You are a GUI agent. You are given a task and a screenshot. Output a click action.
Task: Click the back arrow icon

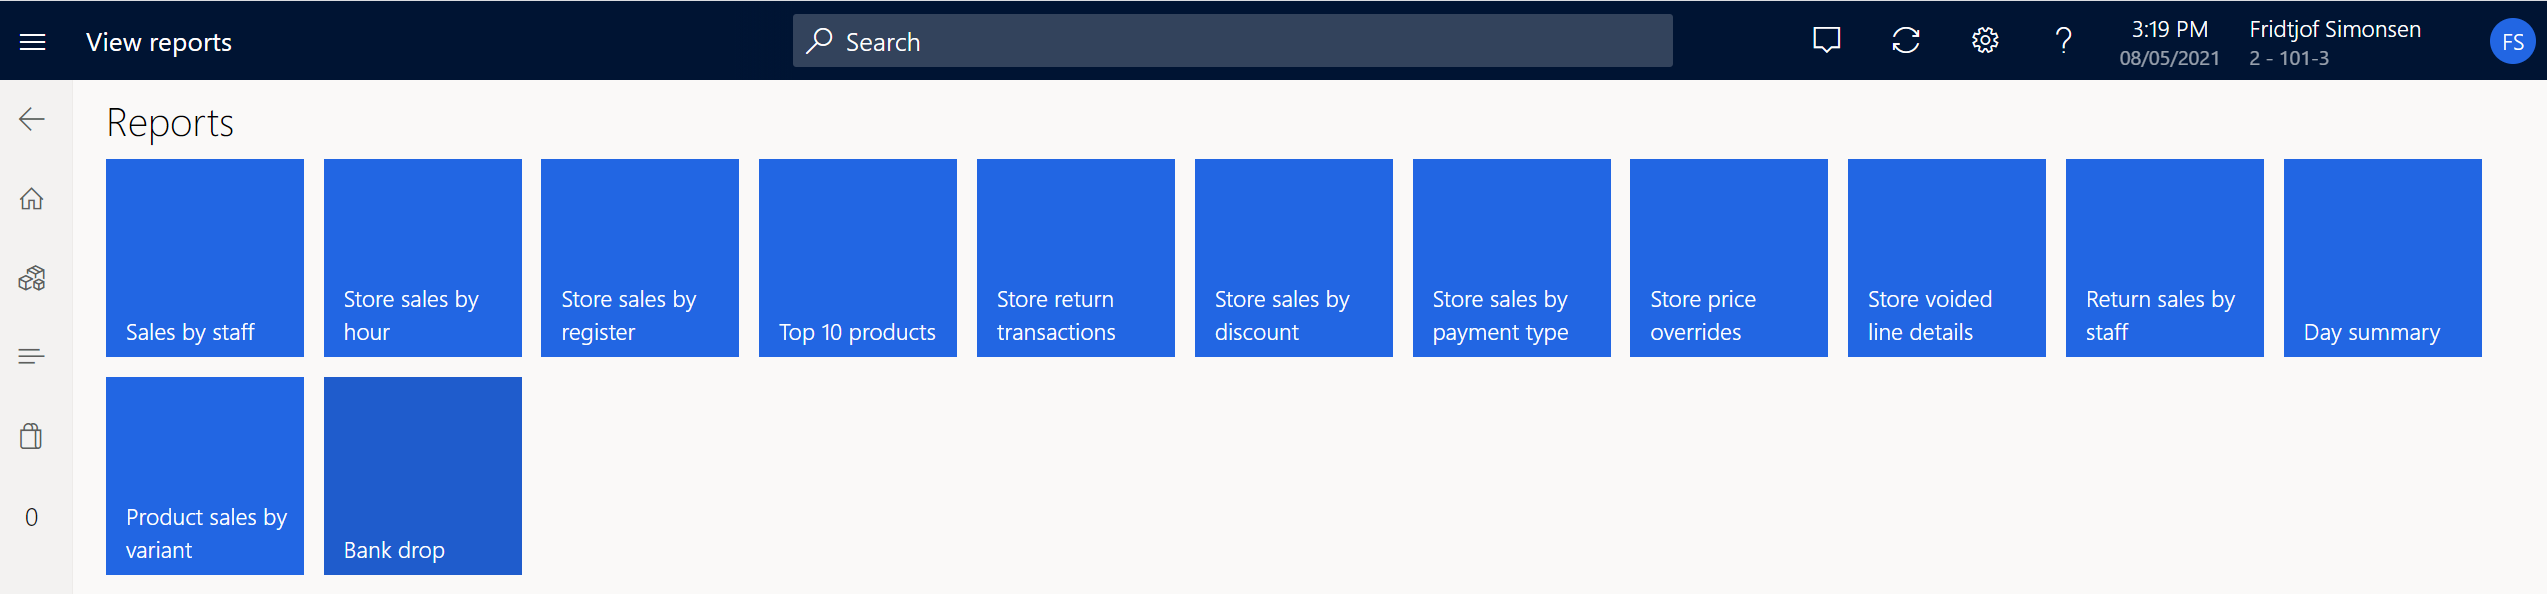pyautogui.click(x=32, y=120)
